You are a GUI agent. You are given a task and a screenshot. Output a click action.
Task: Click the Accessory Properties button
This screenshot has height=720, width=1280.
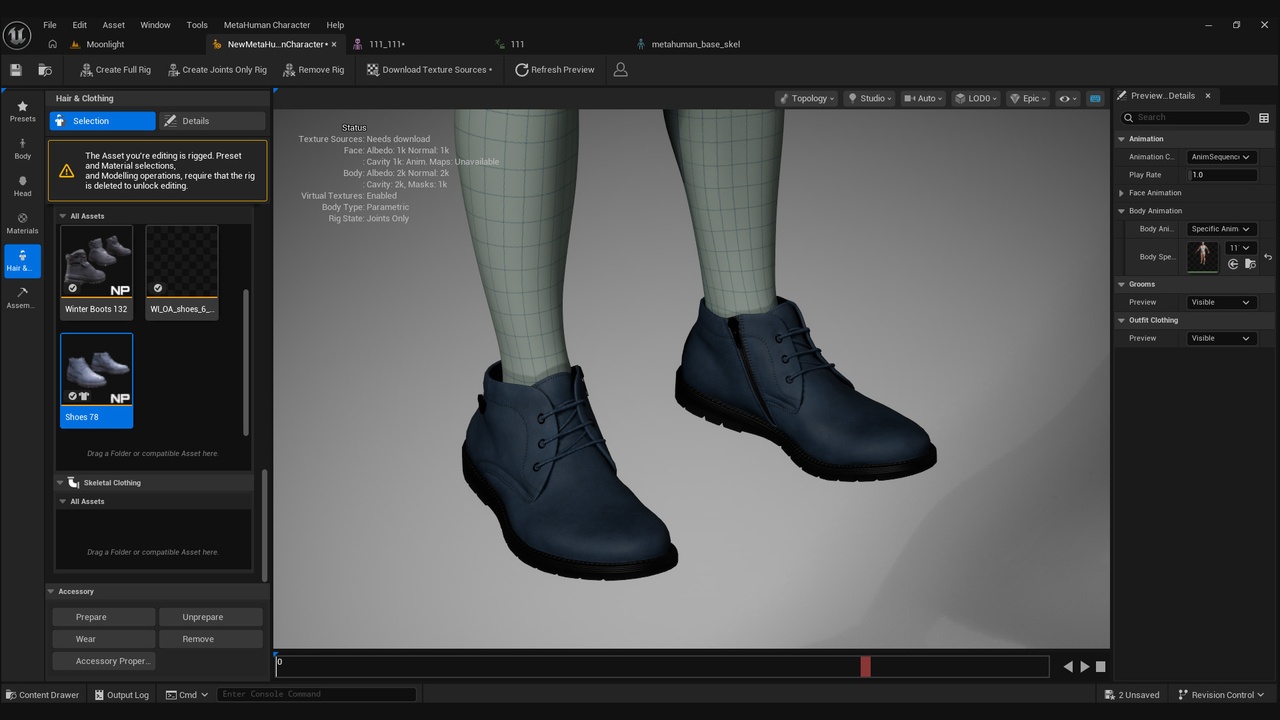point(103,661)
